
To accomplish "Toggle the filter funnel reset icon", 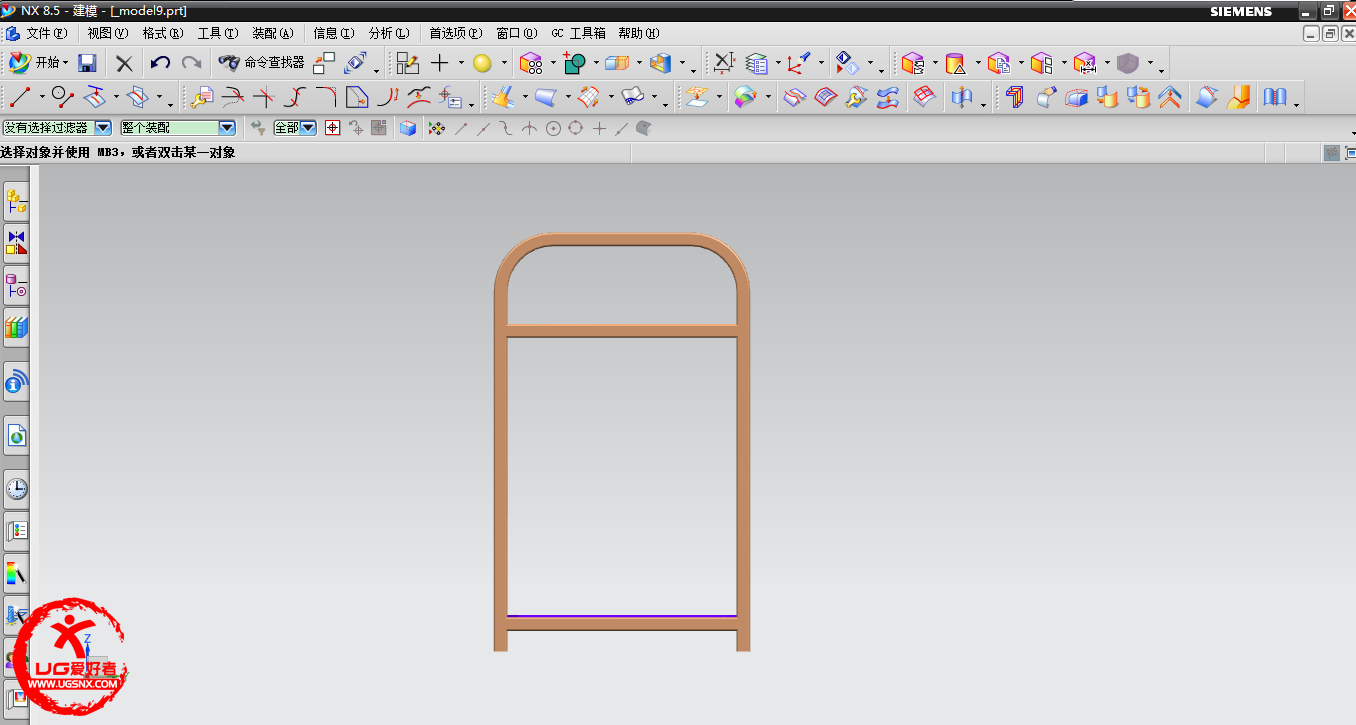I will 257,128.
